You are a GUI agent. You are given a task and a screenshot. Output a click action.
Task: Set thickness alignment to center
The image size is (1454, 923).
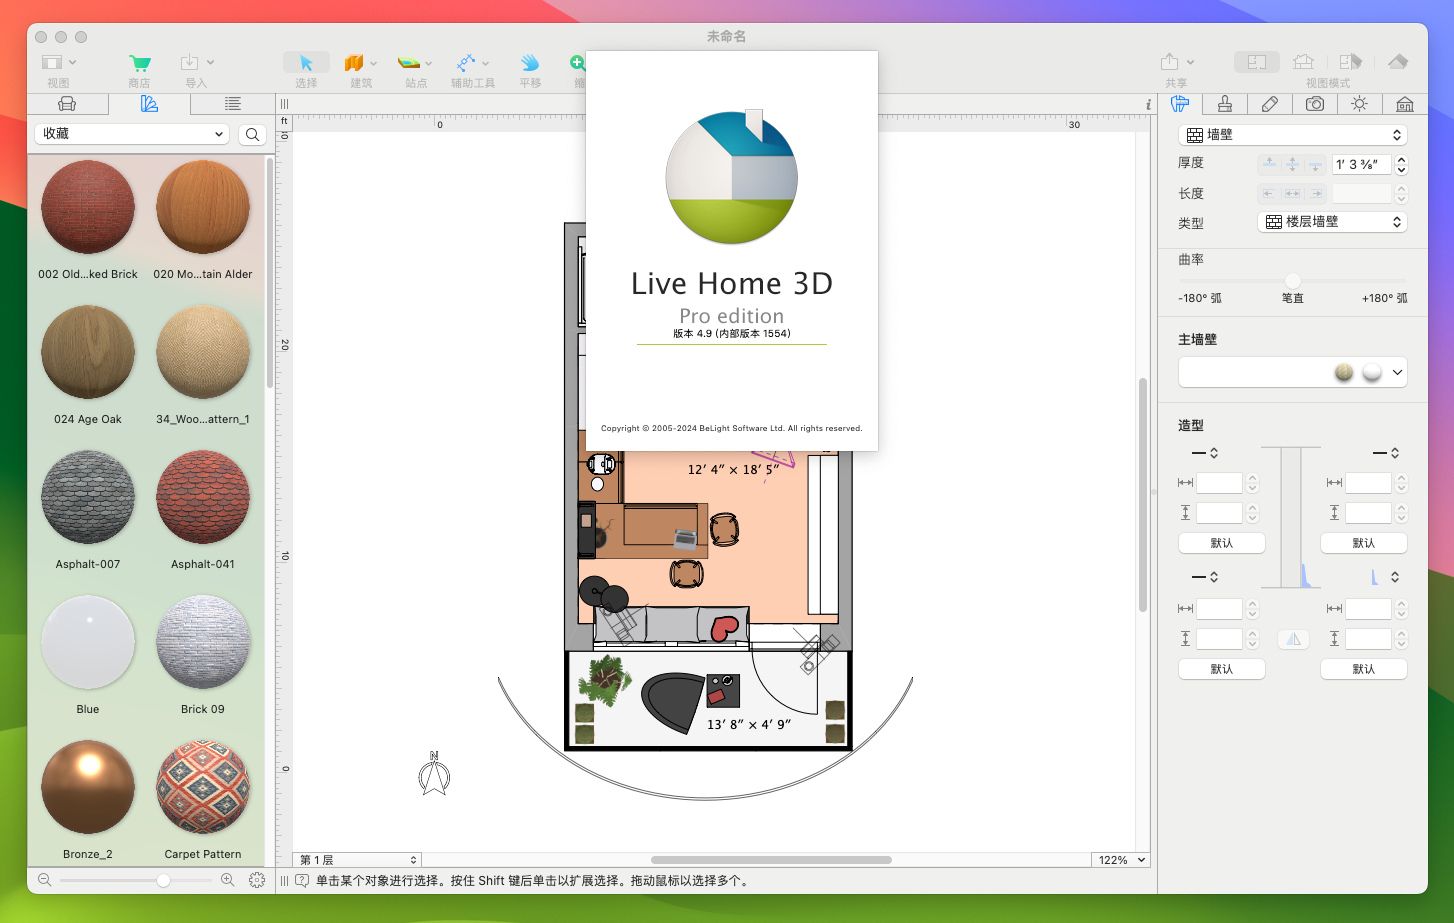tap(1292, 164)
